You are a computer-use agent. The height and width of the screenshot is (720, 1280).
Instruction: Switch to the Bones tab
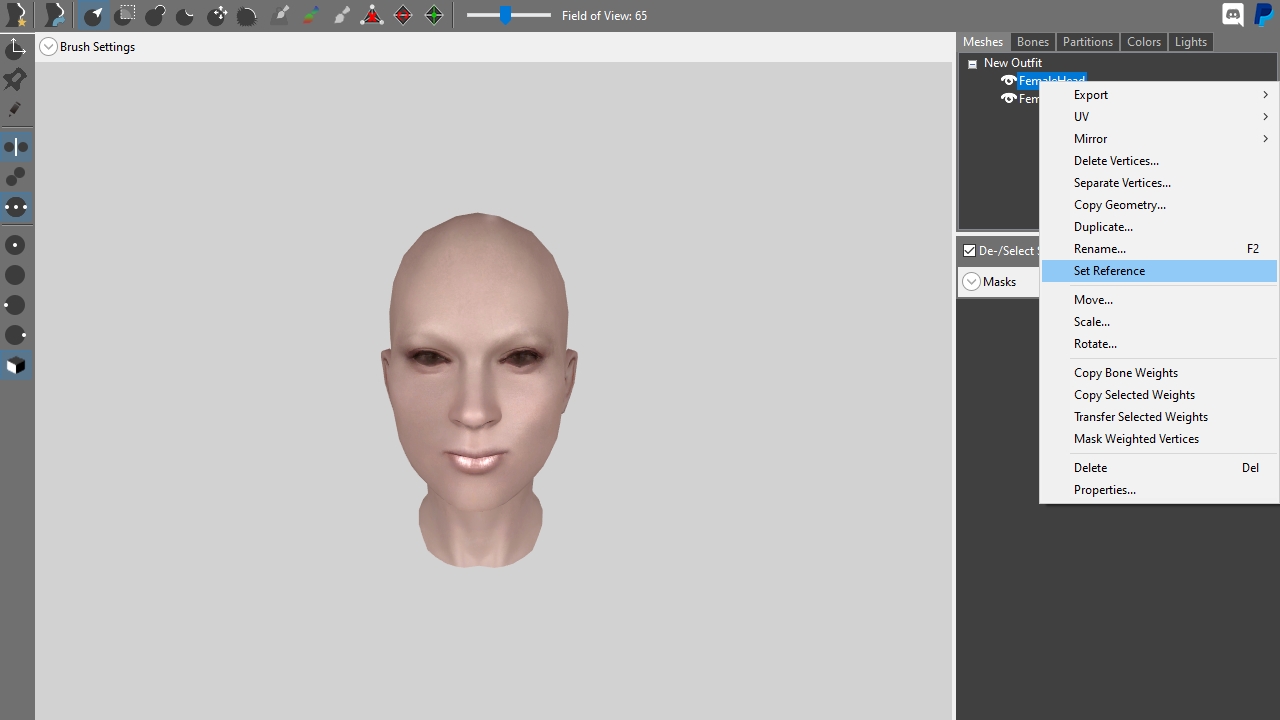[x=1032, y=42]
